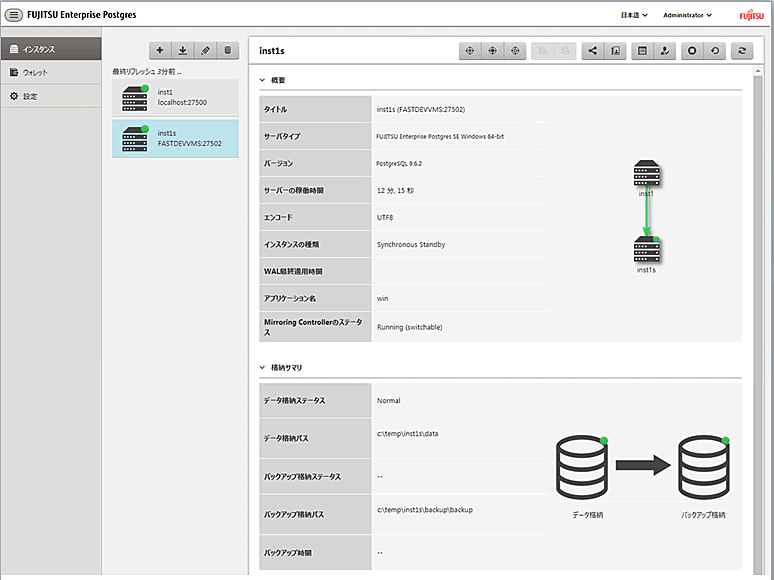Open the 日本語 language dropdown
This screenshot has width=774, height=580.
coord(634,15)
